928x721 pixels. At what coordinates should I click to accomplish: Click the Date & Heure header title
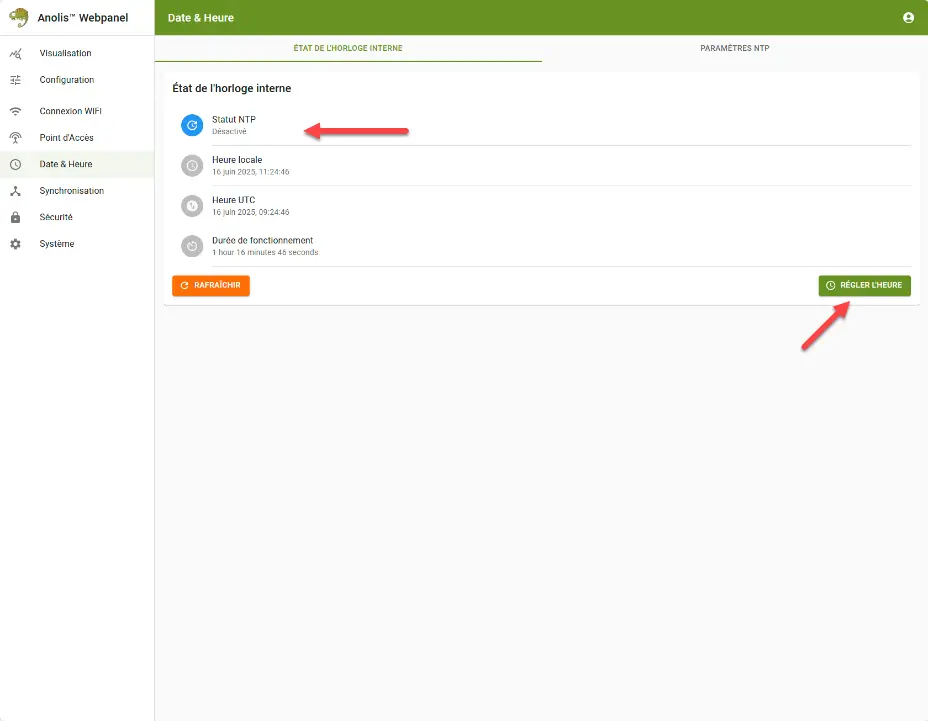pos(201,18)
